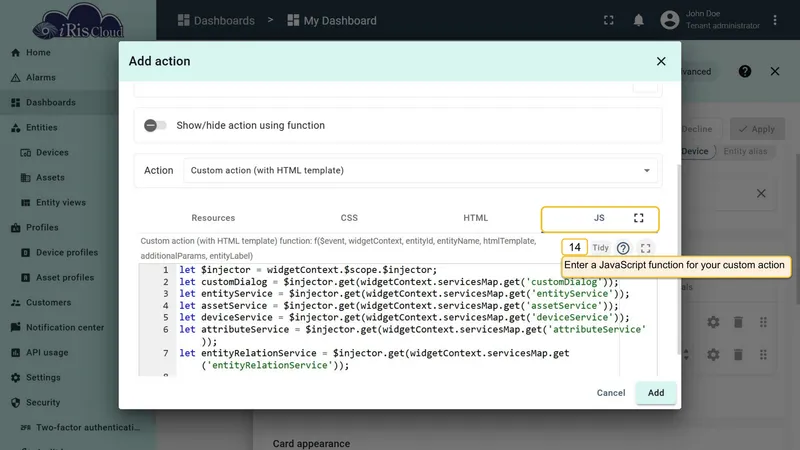Click Cancel in the dialog
The width and height of the screenshot is (800, 450).
tap(611, 393)
